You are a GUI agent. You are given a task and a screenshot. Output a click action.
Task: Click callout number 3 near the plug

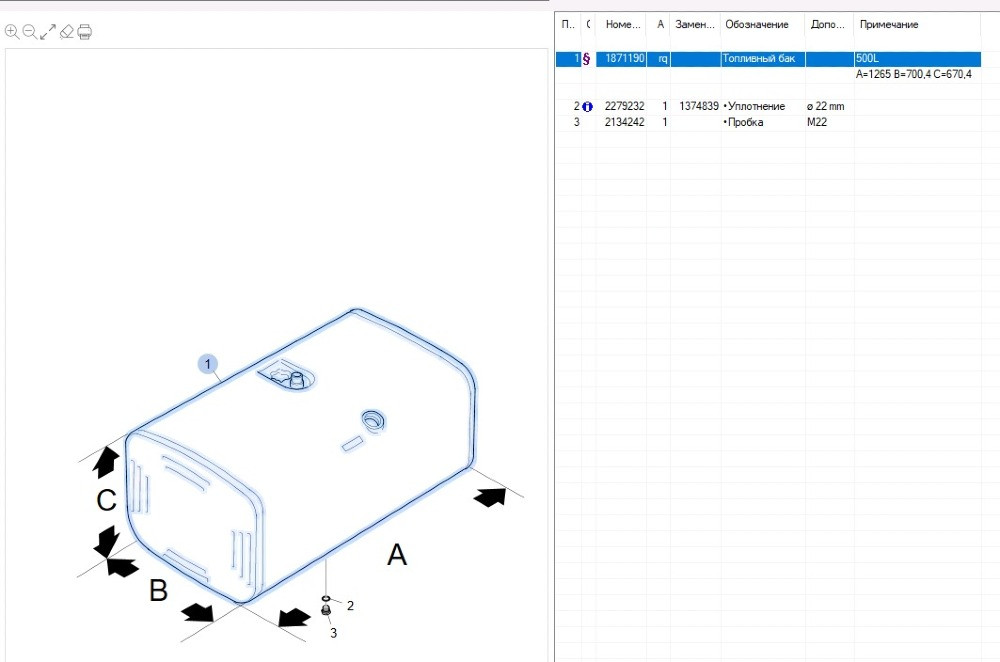click(334, 632)
